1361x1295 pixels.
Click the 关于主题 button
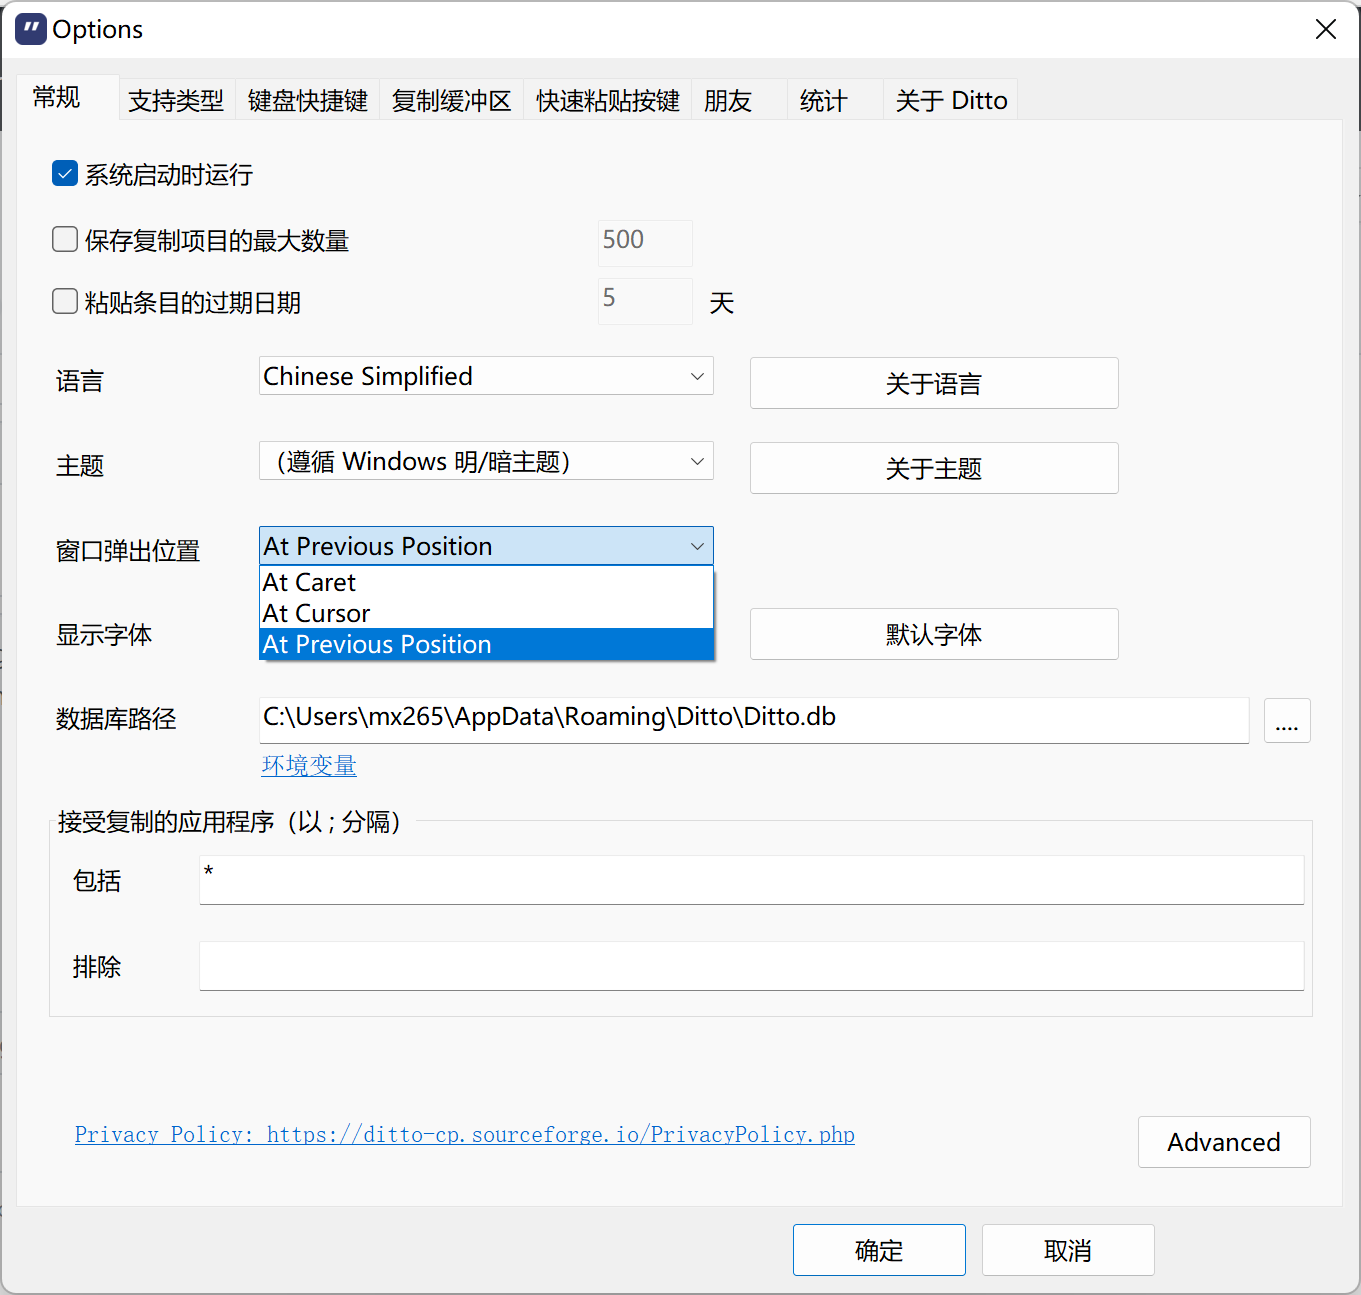click(x=934, y=468)
